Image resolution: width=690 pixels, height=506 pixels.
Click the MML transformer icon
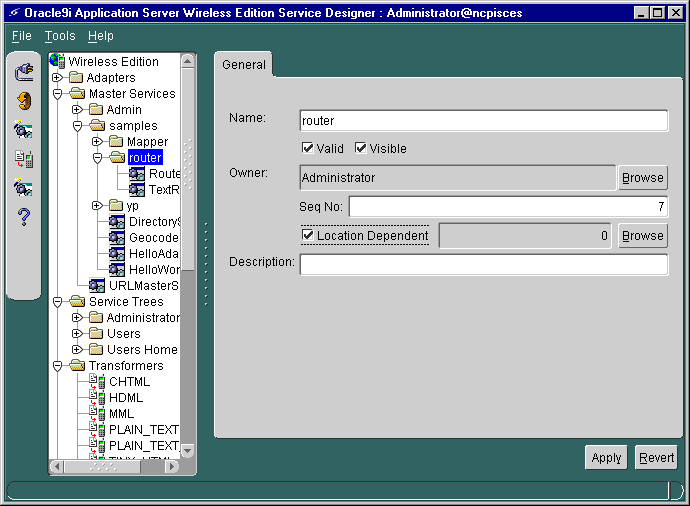(x=97, y=413)
